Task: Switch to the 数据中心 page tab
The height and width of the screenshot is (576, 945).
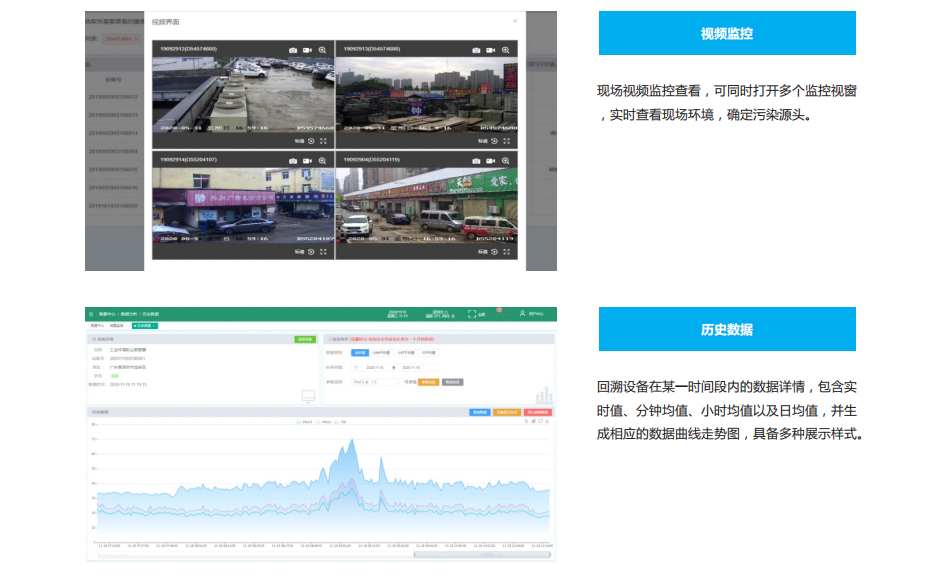Action: (x=97, y=325)
